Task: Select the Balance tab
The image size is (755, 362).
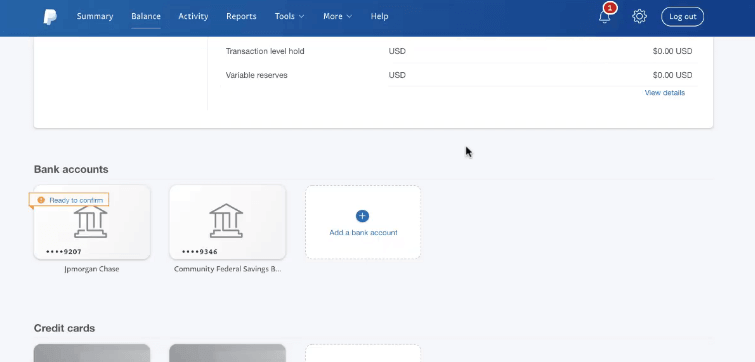Action: (146, 16)
